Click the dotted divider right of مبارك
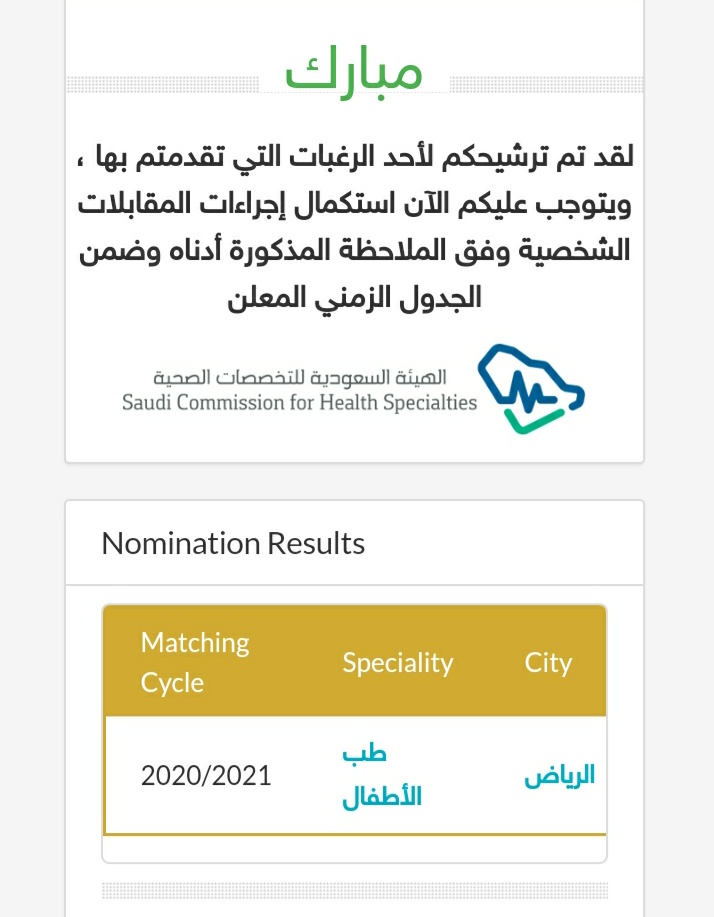This screenshot has height=917, width=714. tap(546, 85)
